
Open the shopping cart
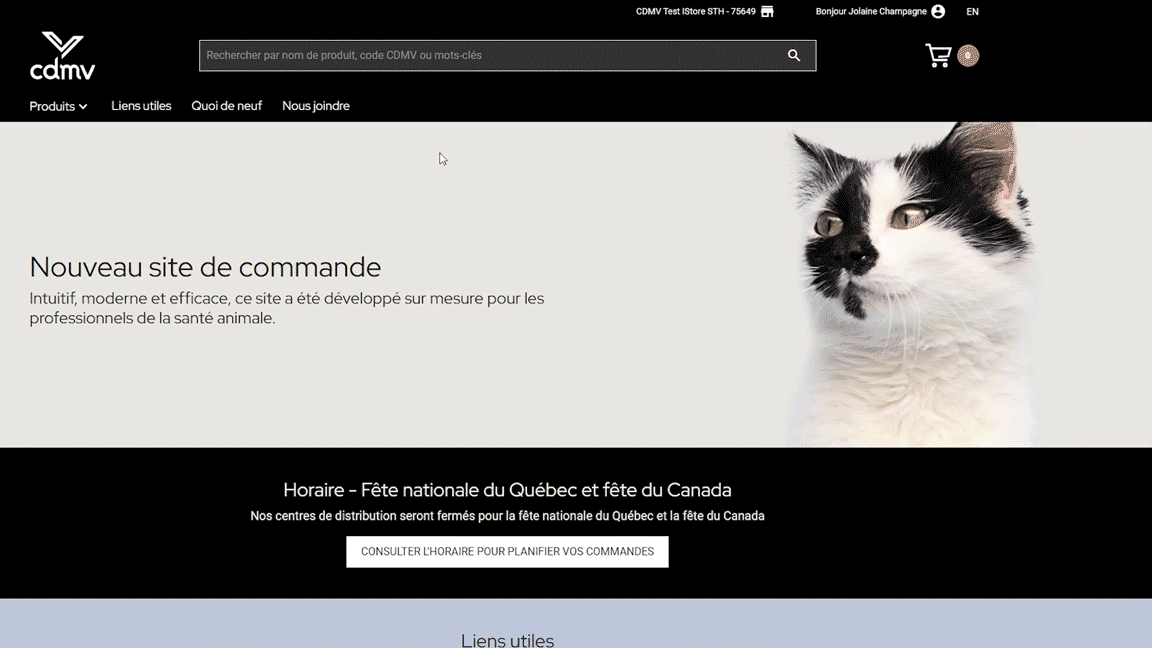pos(938,56)
